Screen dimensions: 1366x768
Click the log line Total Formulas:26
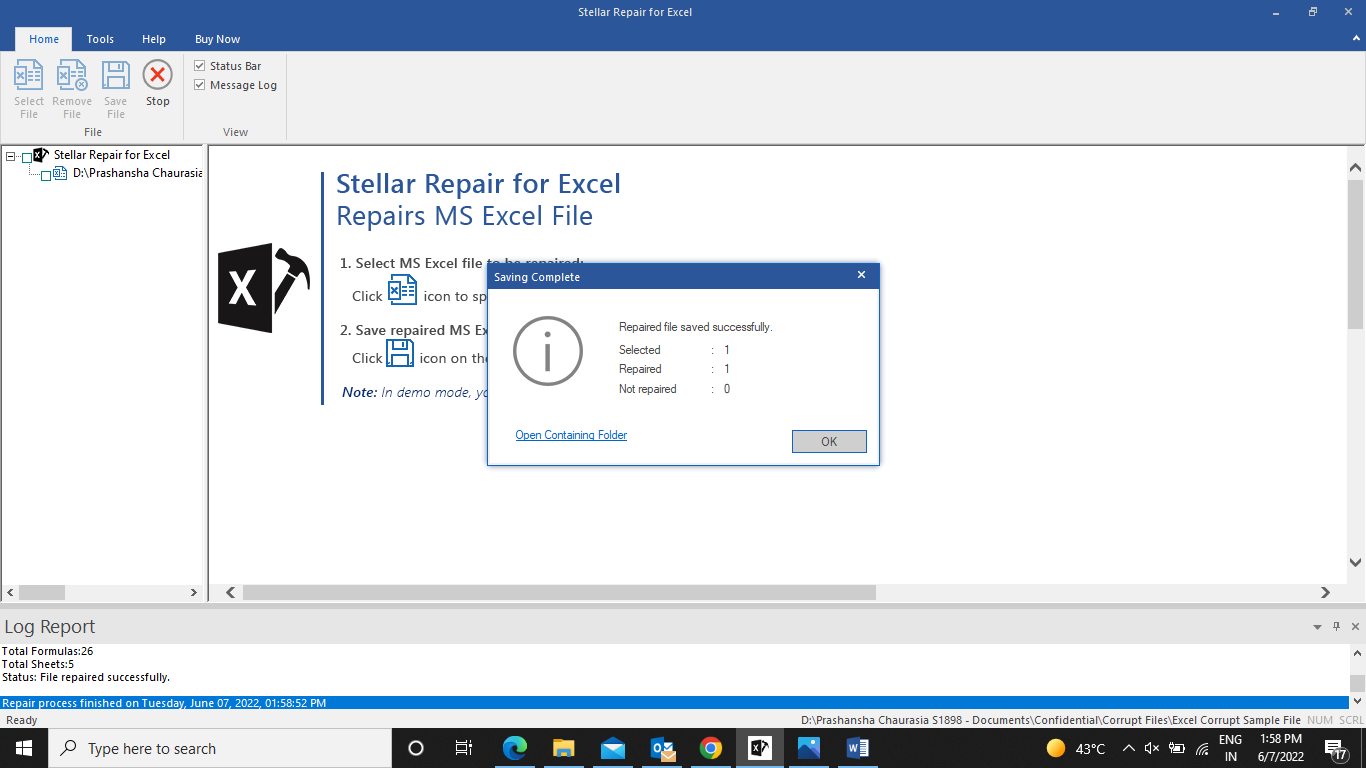(x=48, y=651)
